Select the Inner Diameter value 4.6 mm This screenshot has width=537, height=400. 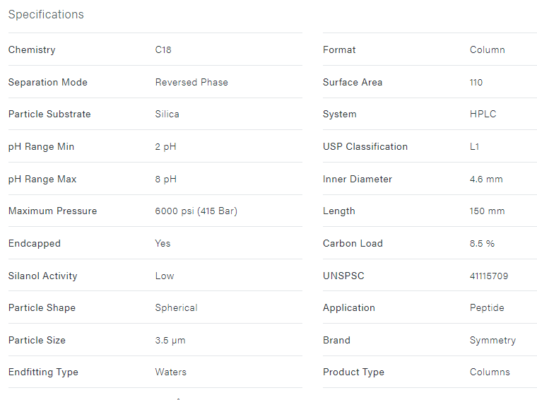point(486,179)
